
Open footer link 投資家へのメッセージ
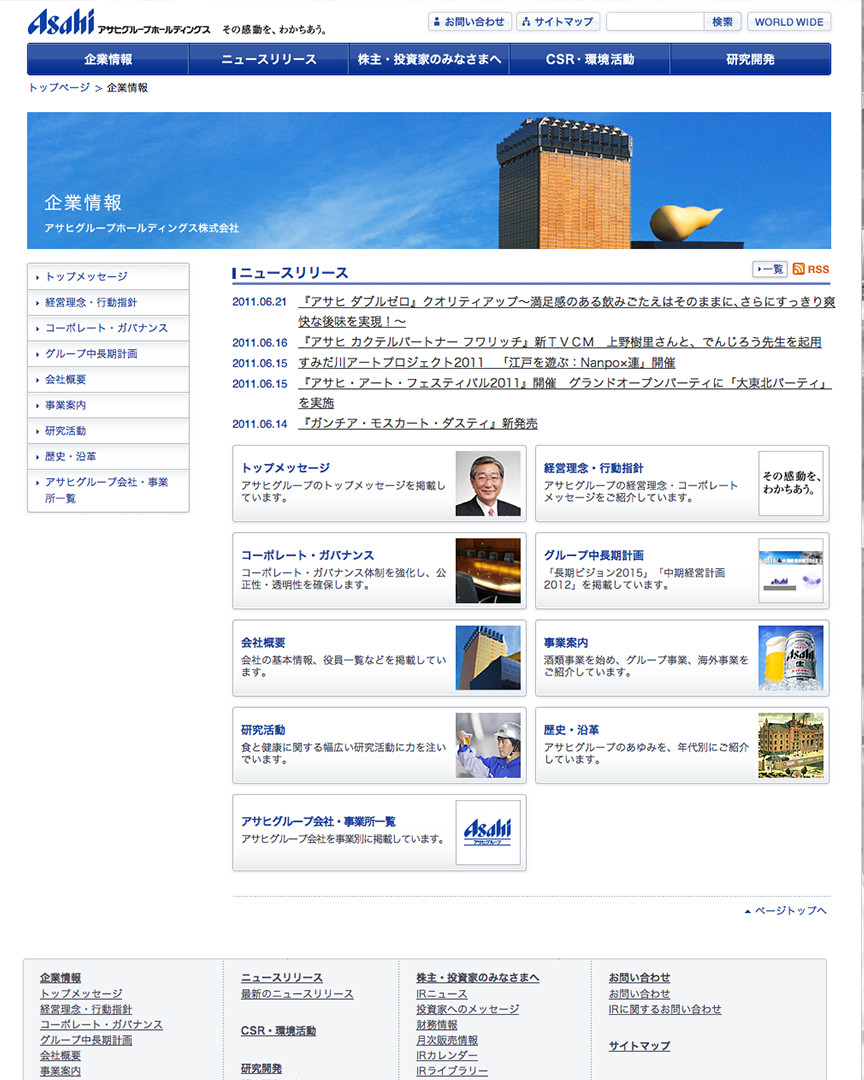467,1009
